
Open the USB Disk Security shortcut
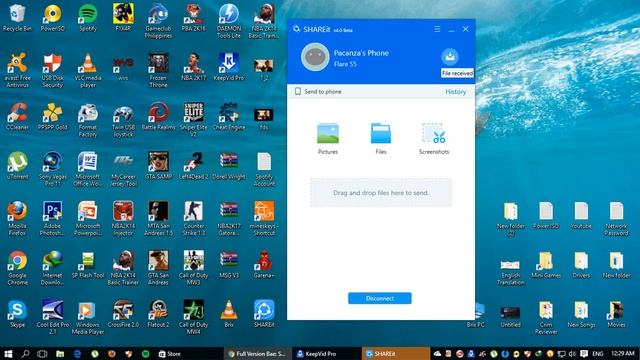(53, 70)
